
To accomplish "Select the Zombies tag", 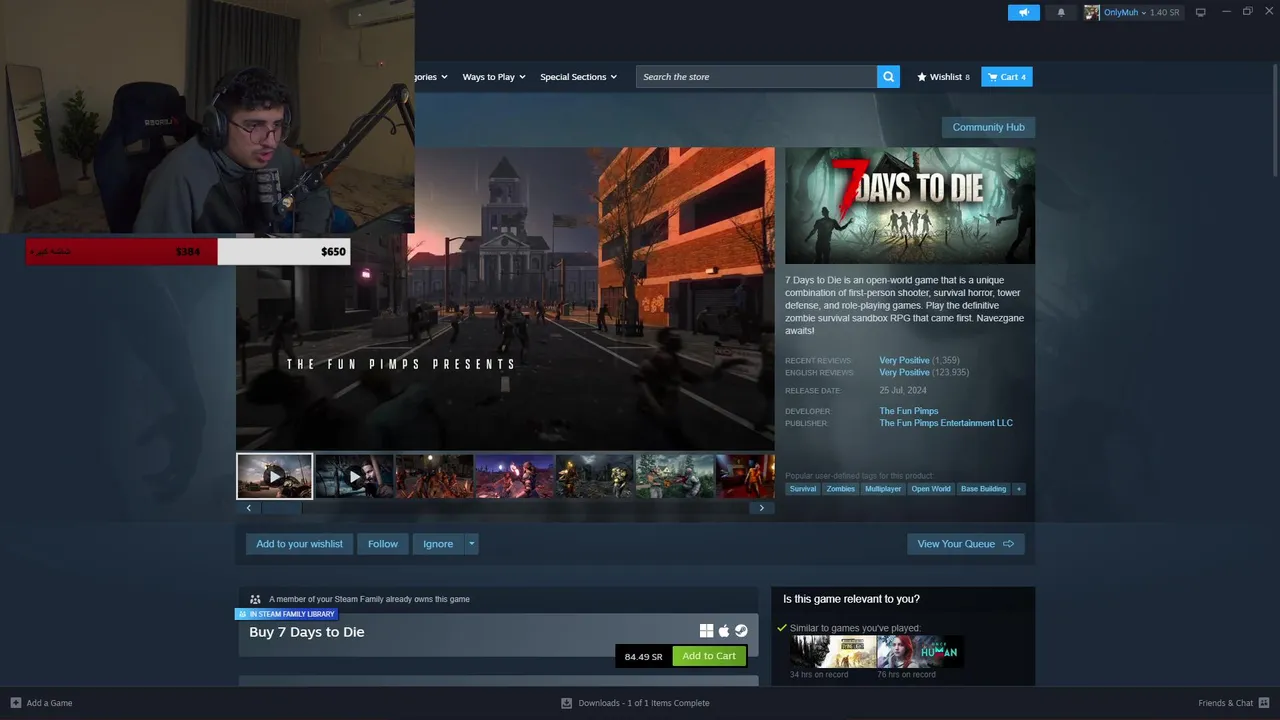I will [x=840, y=489].
